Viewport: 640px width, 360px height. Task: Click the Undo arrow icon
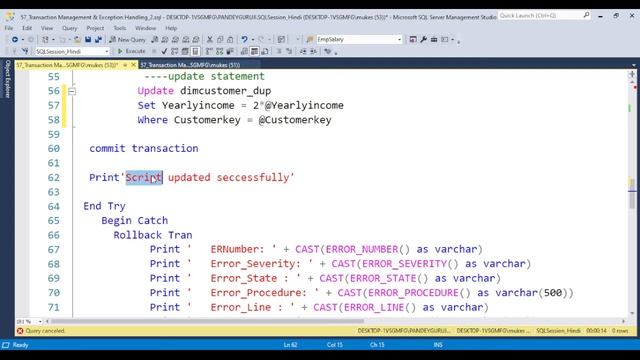pos(244,40)
